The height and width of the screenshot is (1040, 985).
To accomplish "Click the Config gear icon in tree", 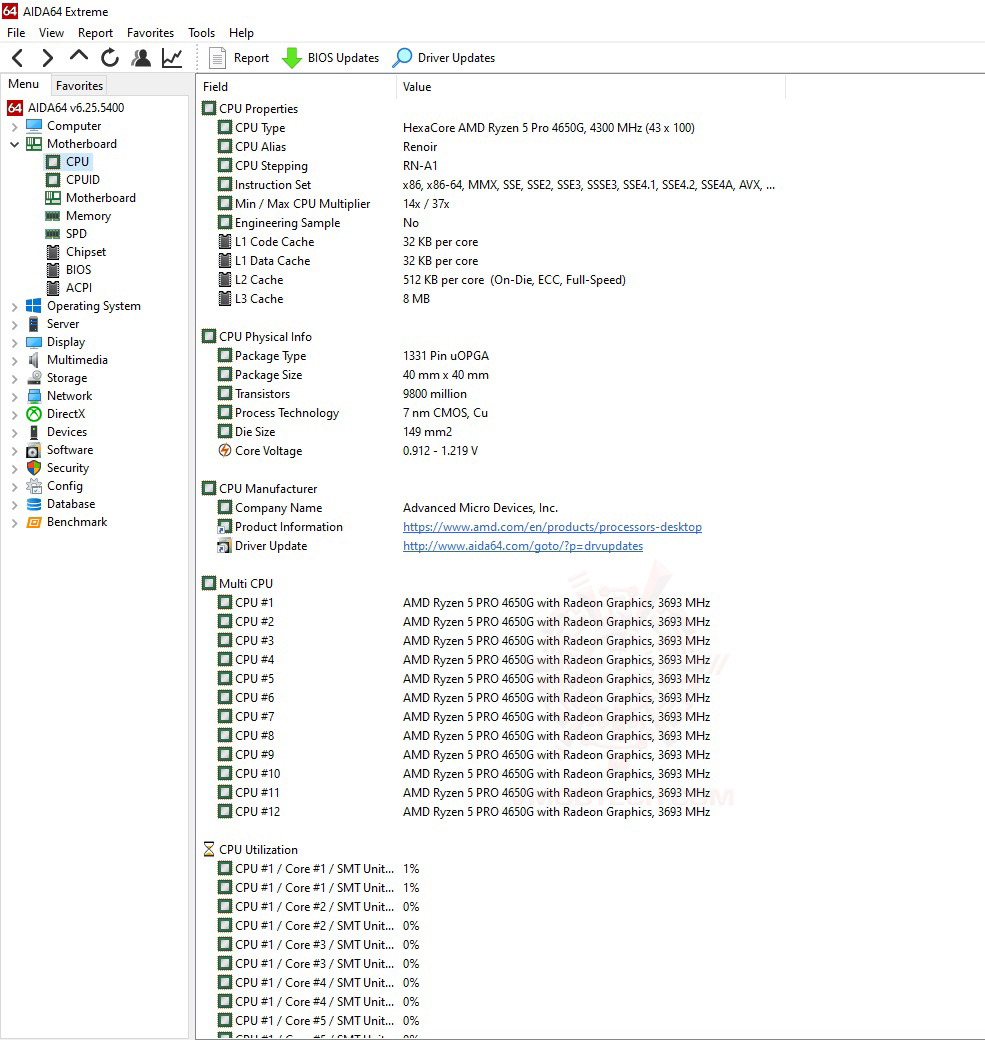I will [x=34, y=486].
